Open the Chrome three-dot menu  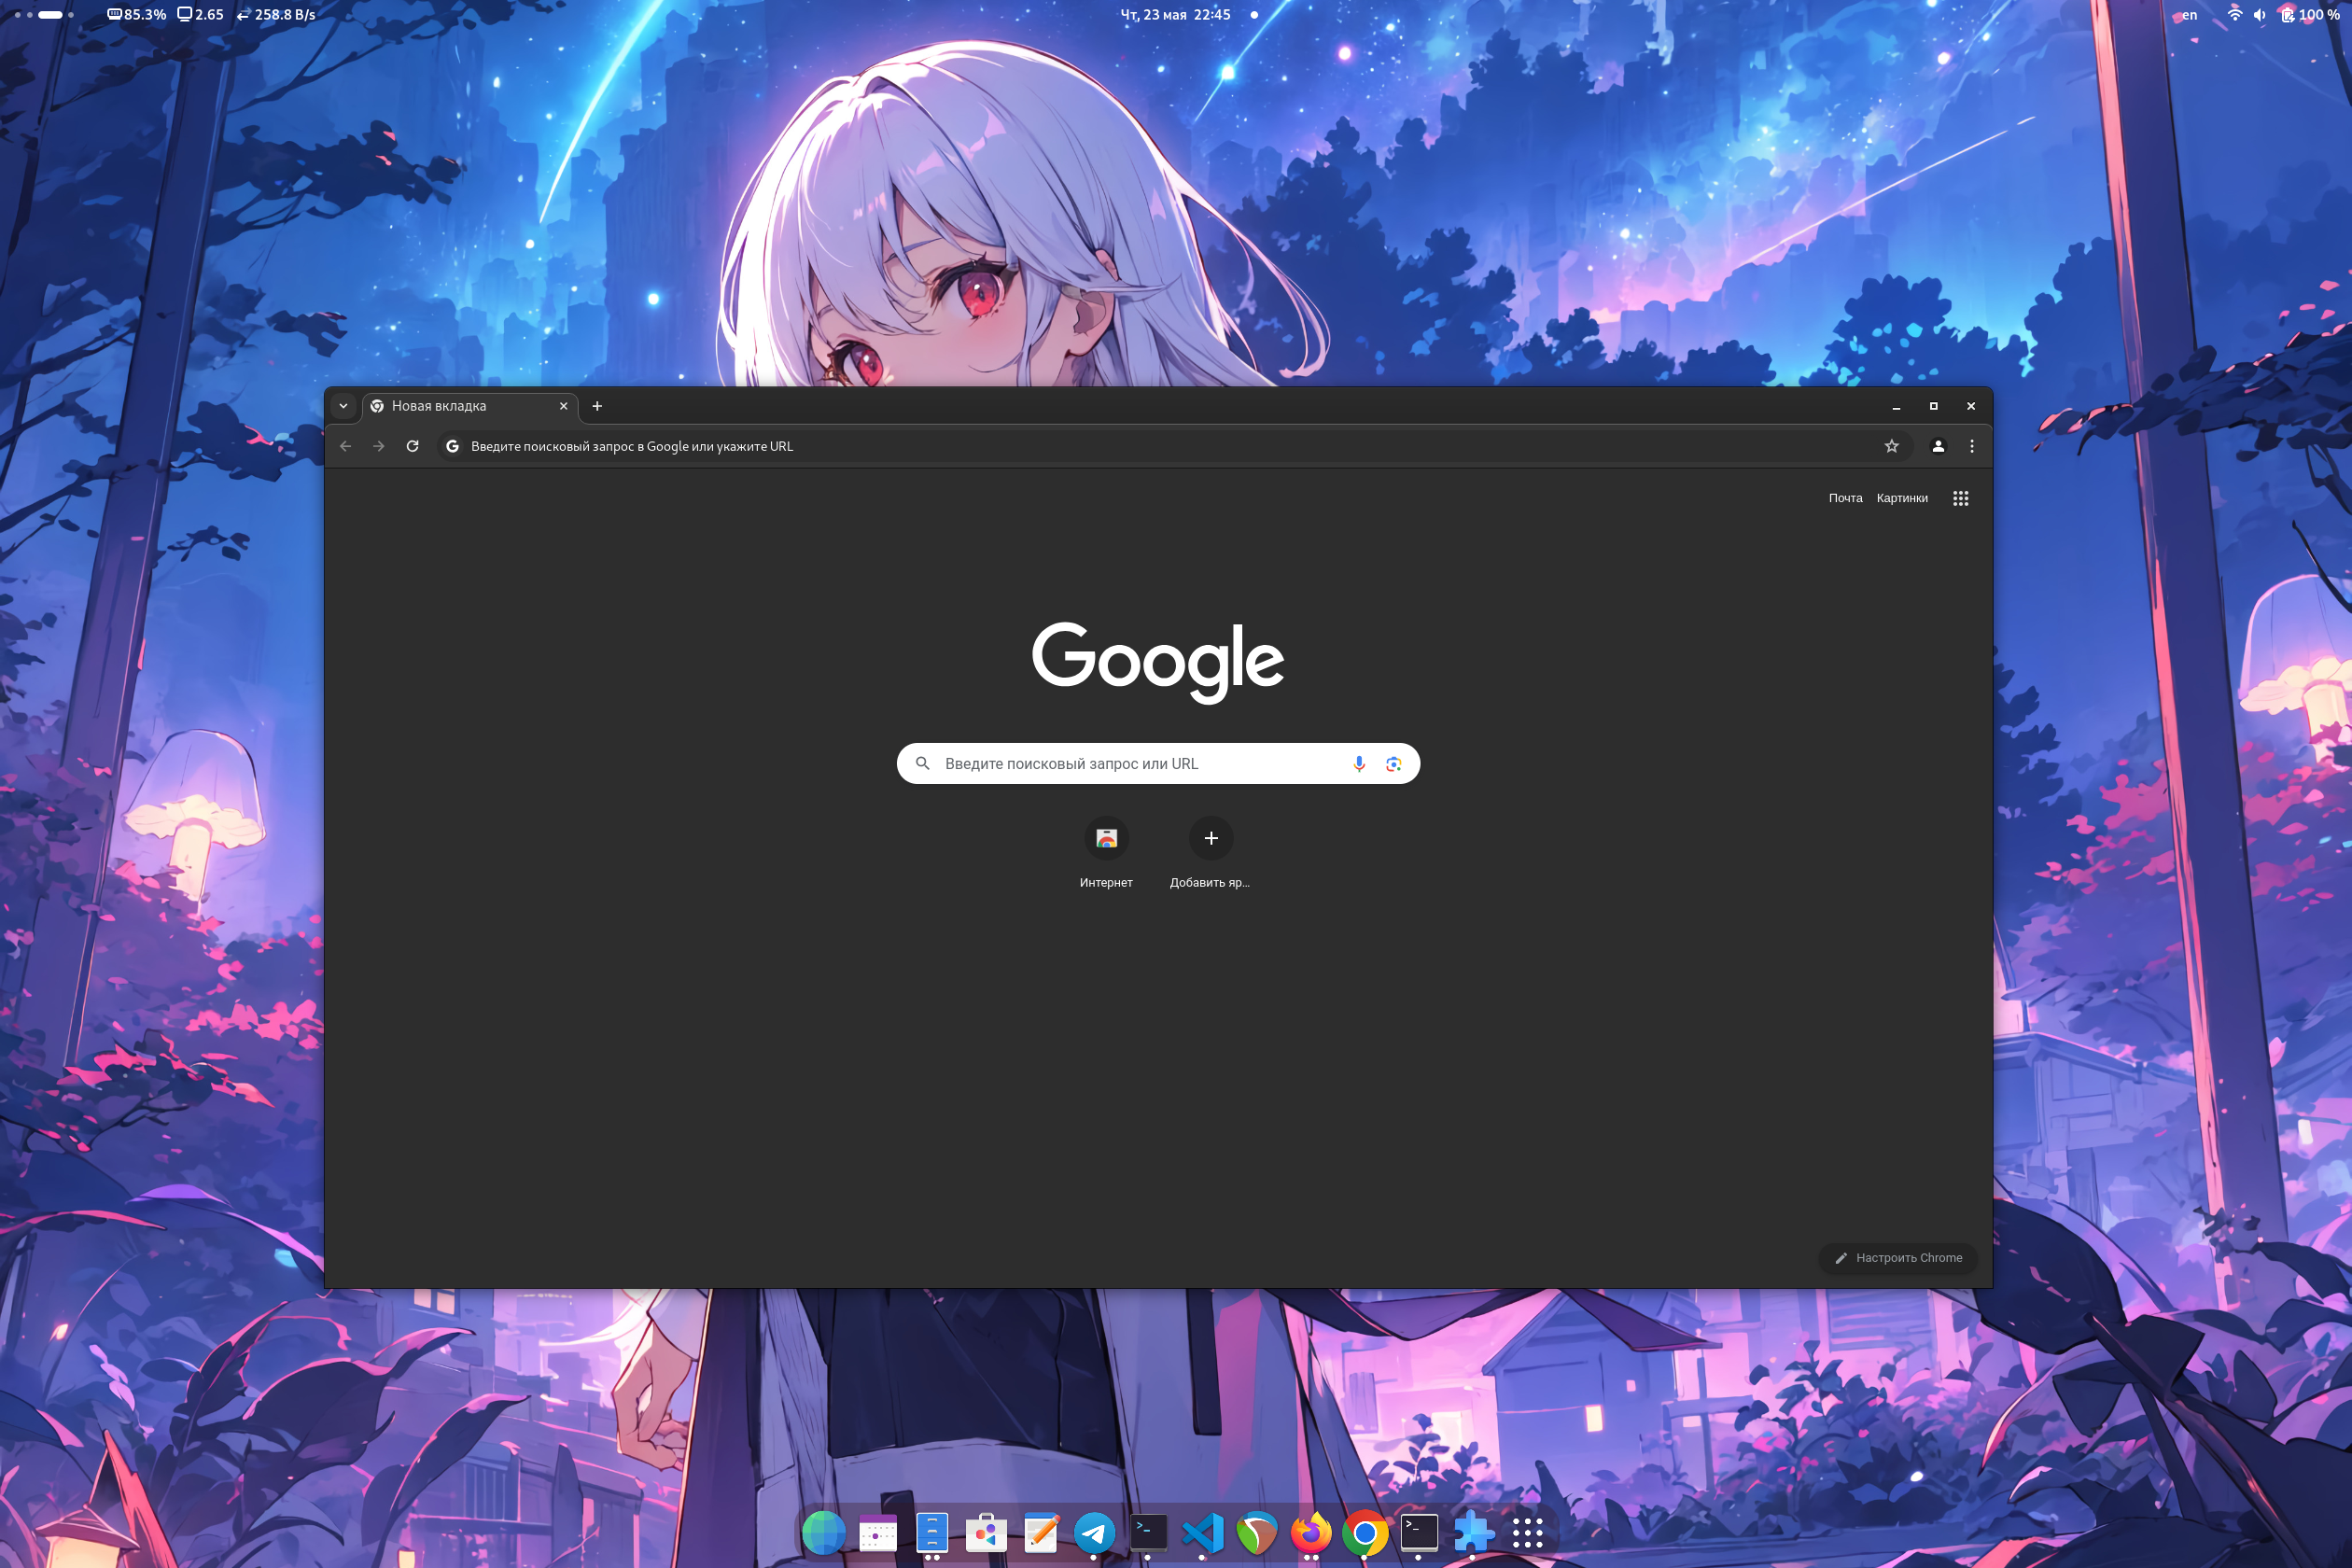click(x=1972, y=446)
